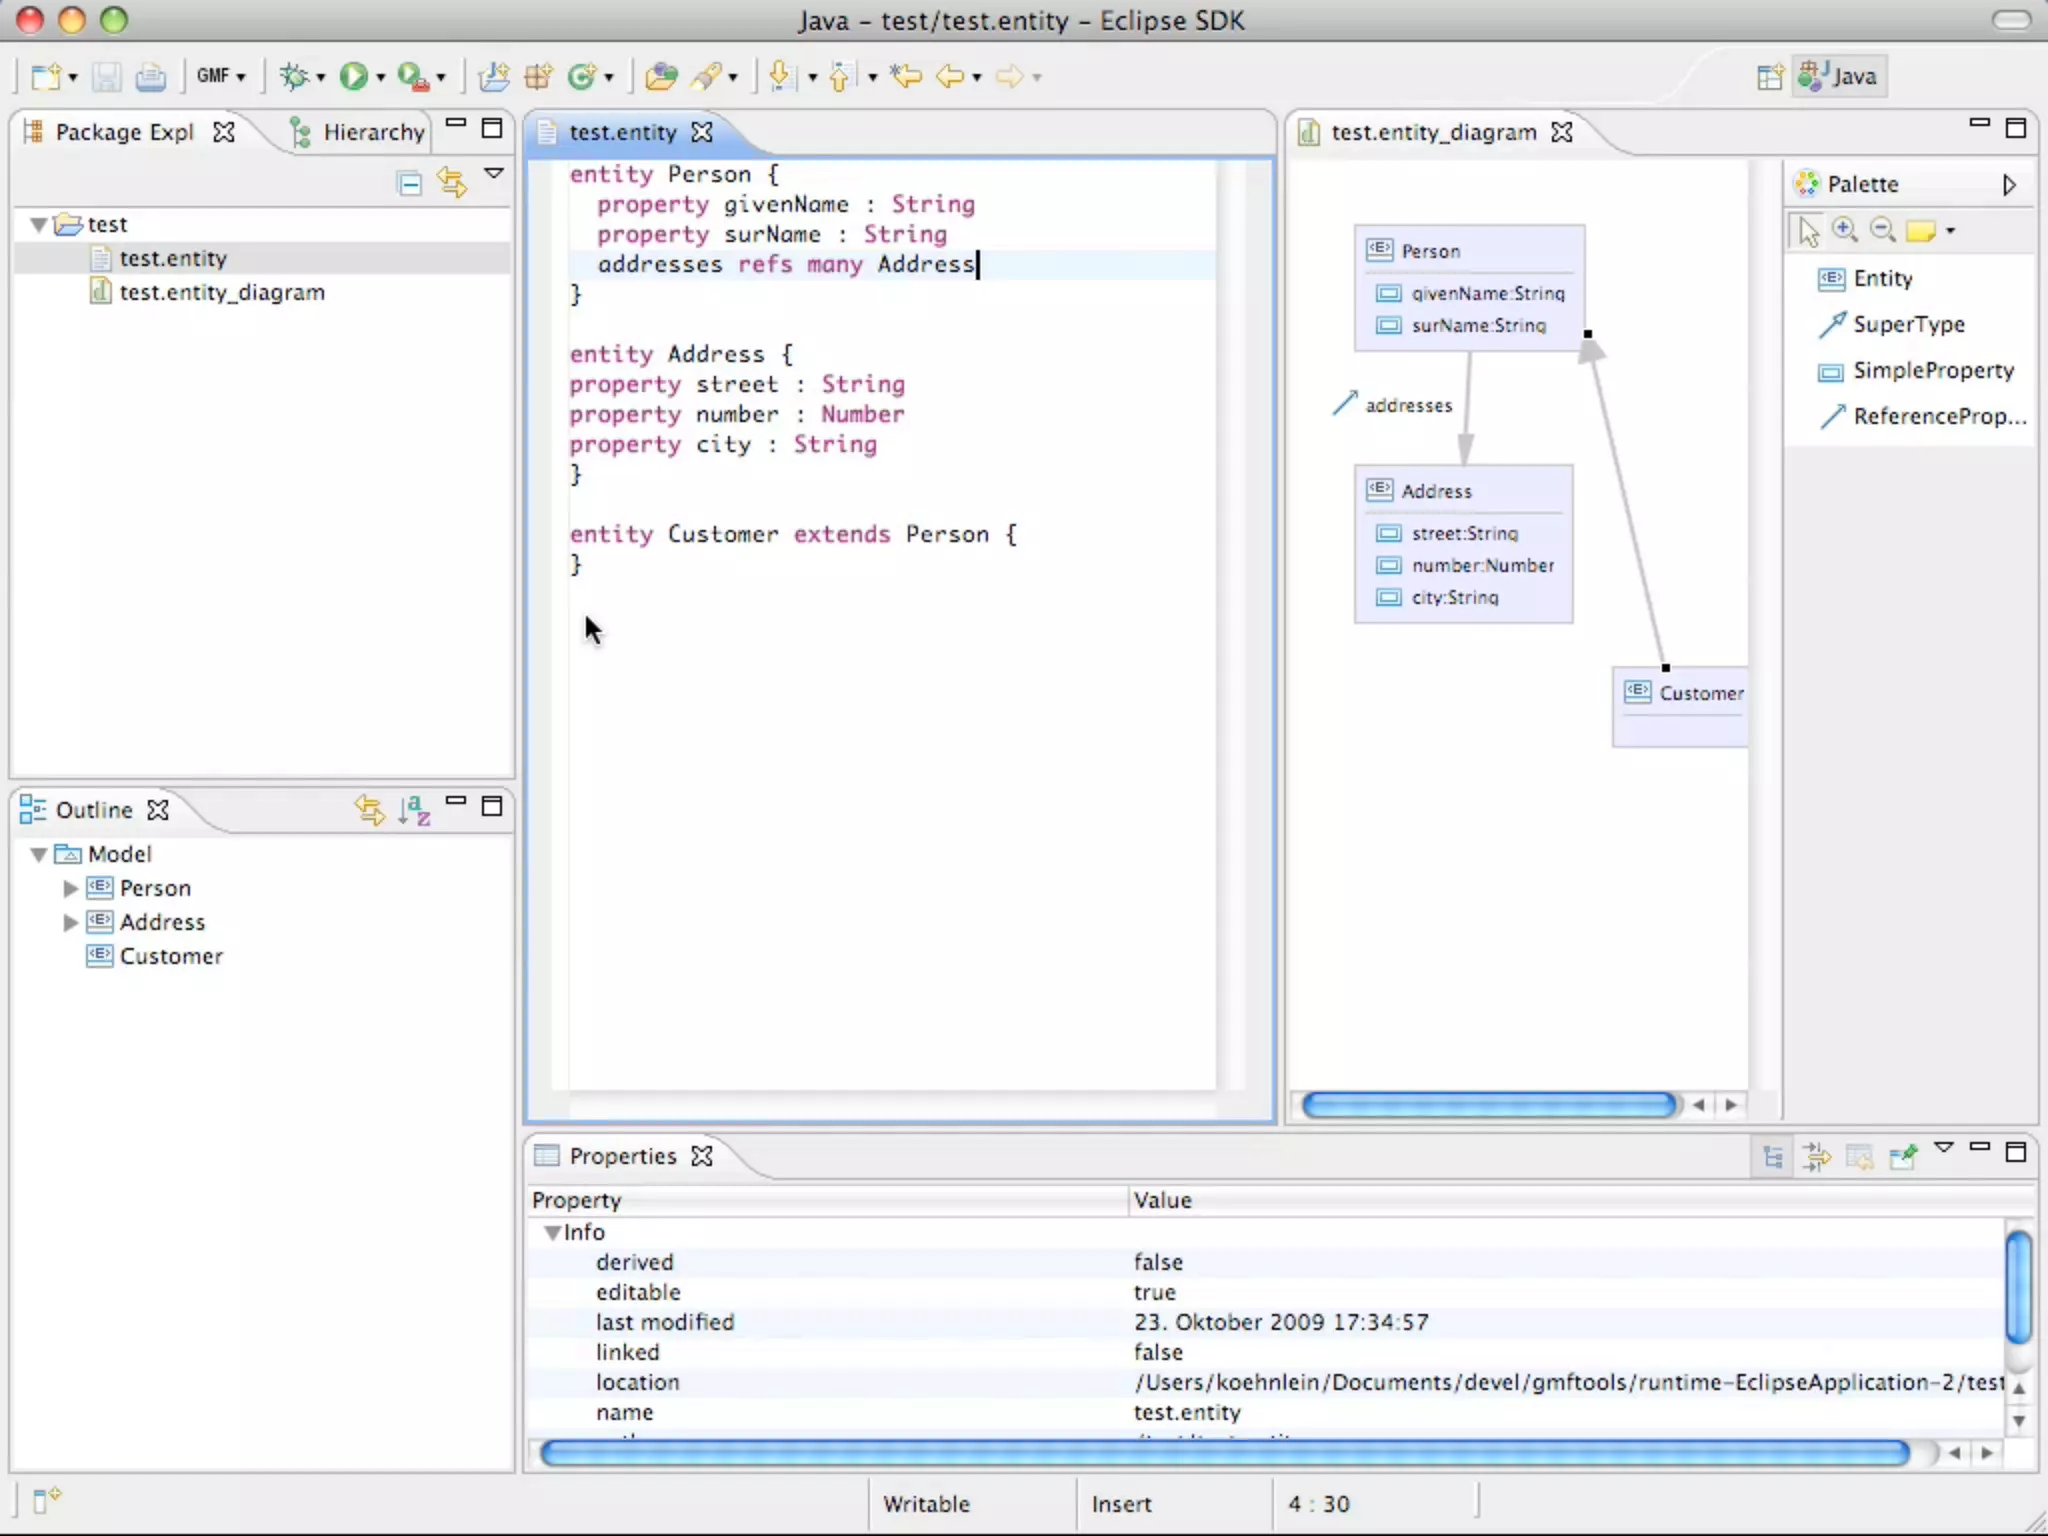
Task: Click the Debug bug toolbar icon
Action: click(294, 76)
